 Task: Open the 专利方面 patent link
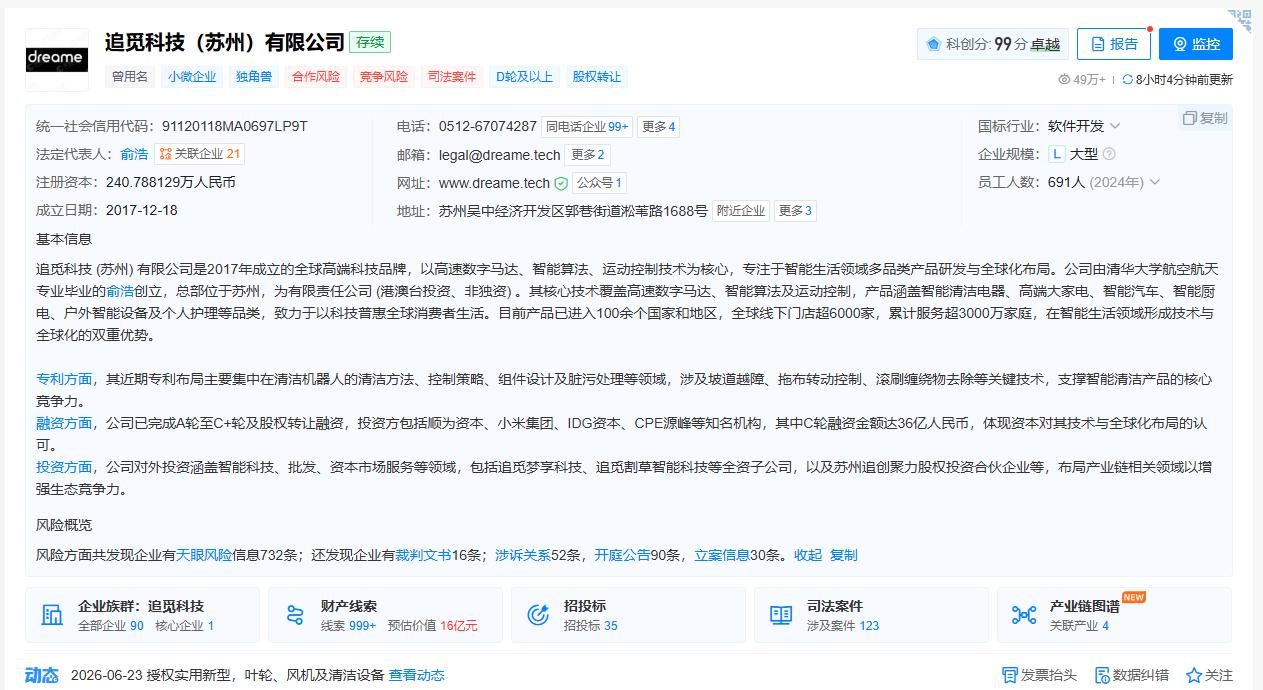point(64,379)
